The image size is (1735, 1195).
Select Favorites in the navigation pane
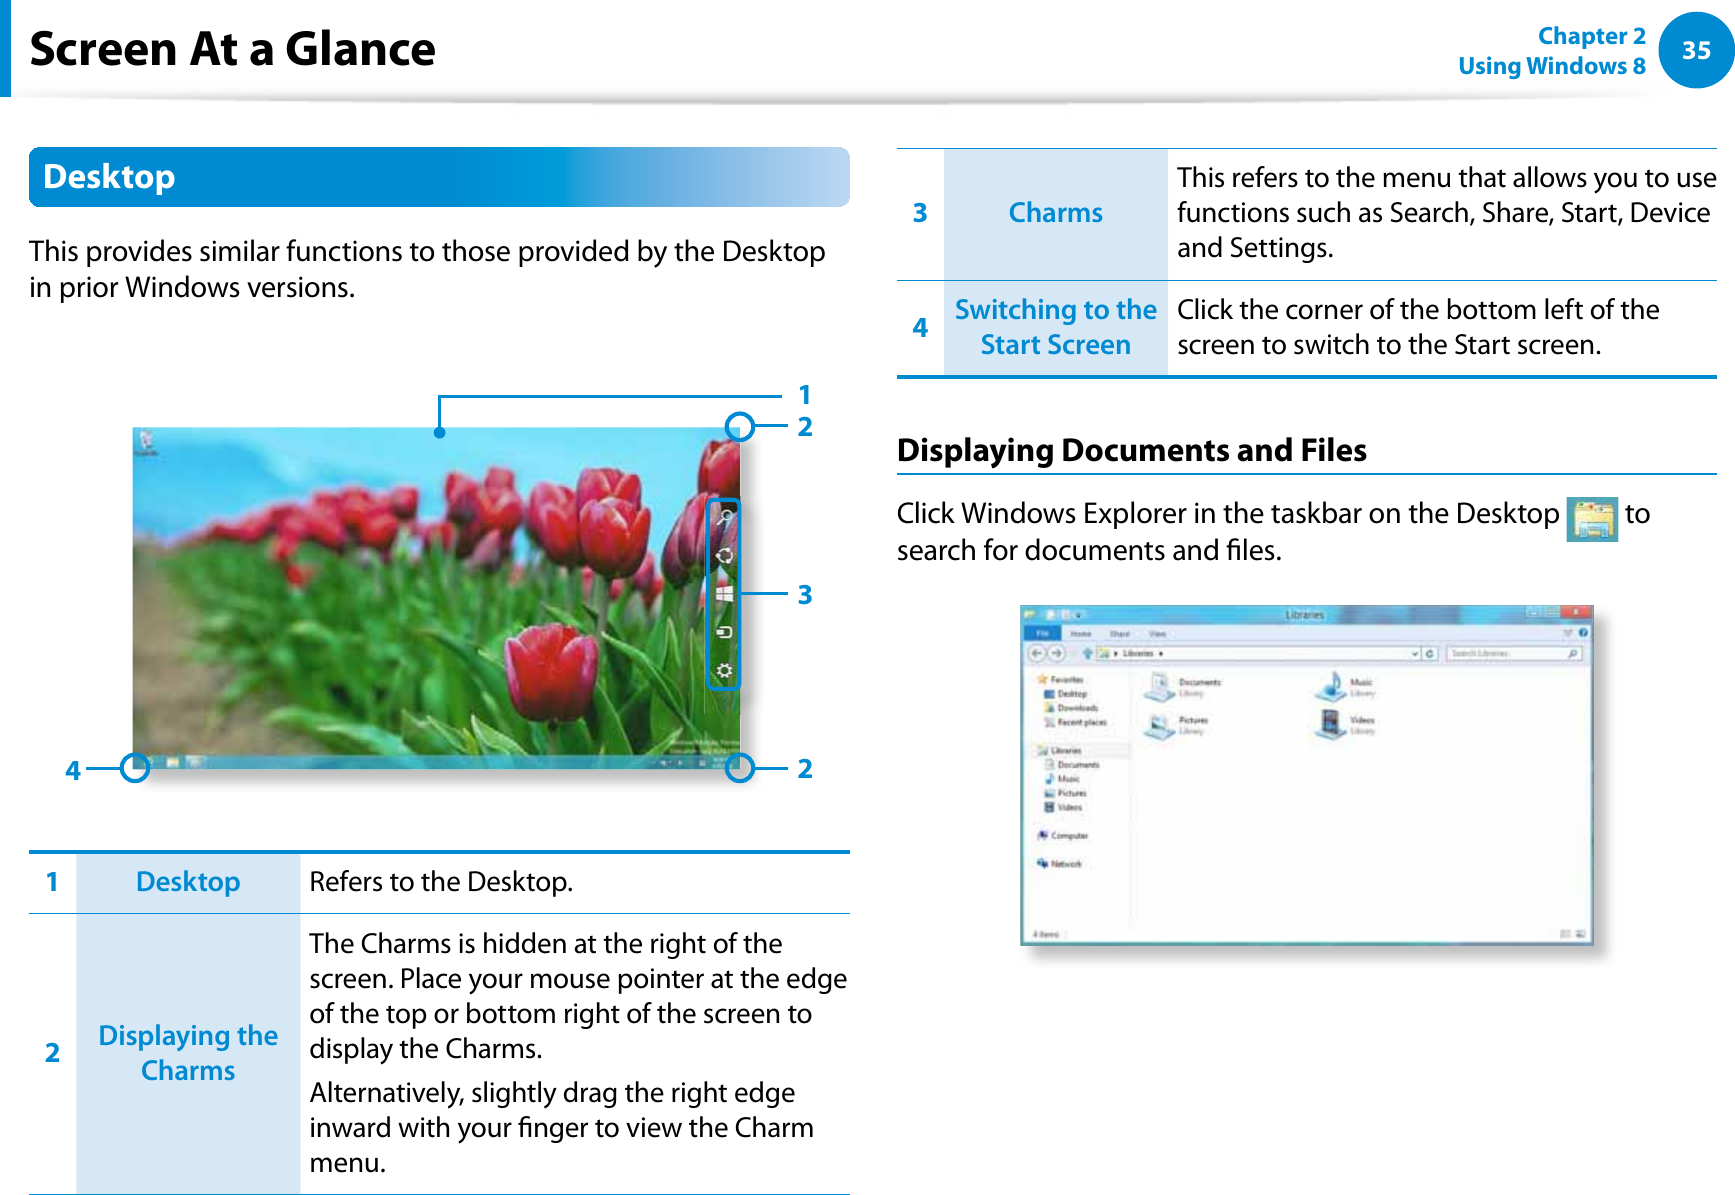click(1060, 680)
